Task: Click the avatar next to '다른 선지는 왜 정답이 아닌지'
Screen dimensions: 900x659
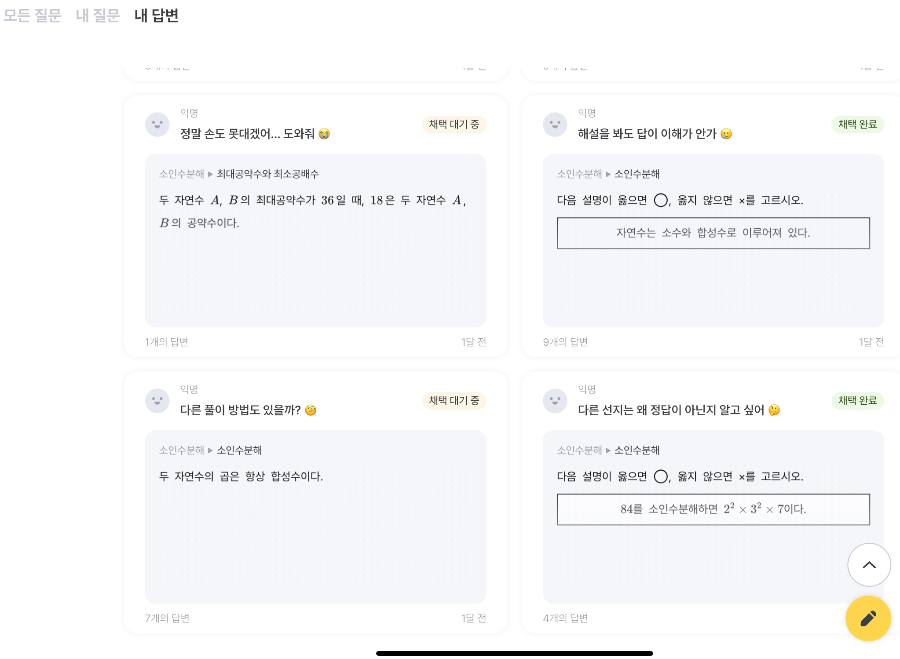Action: coord(555,400)
